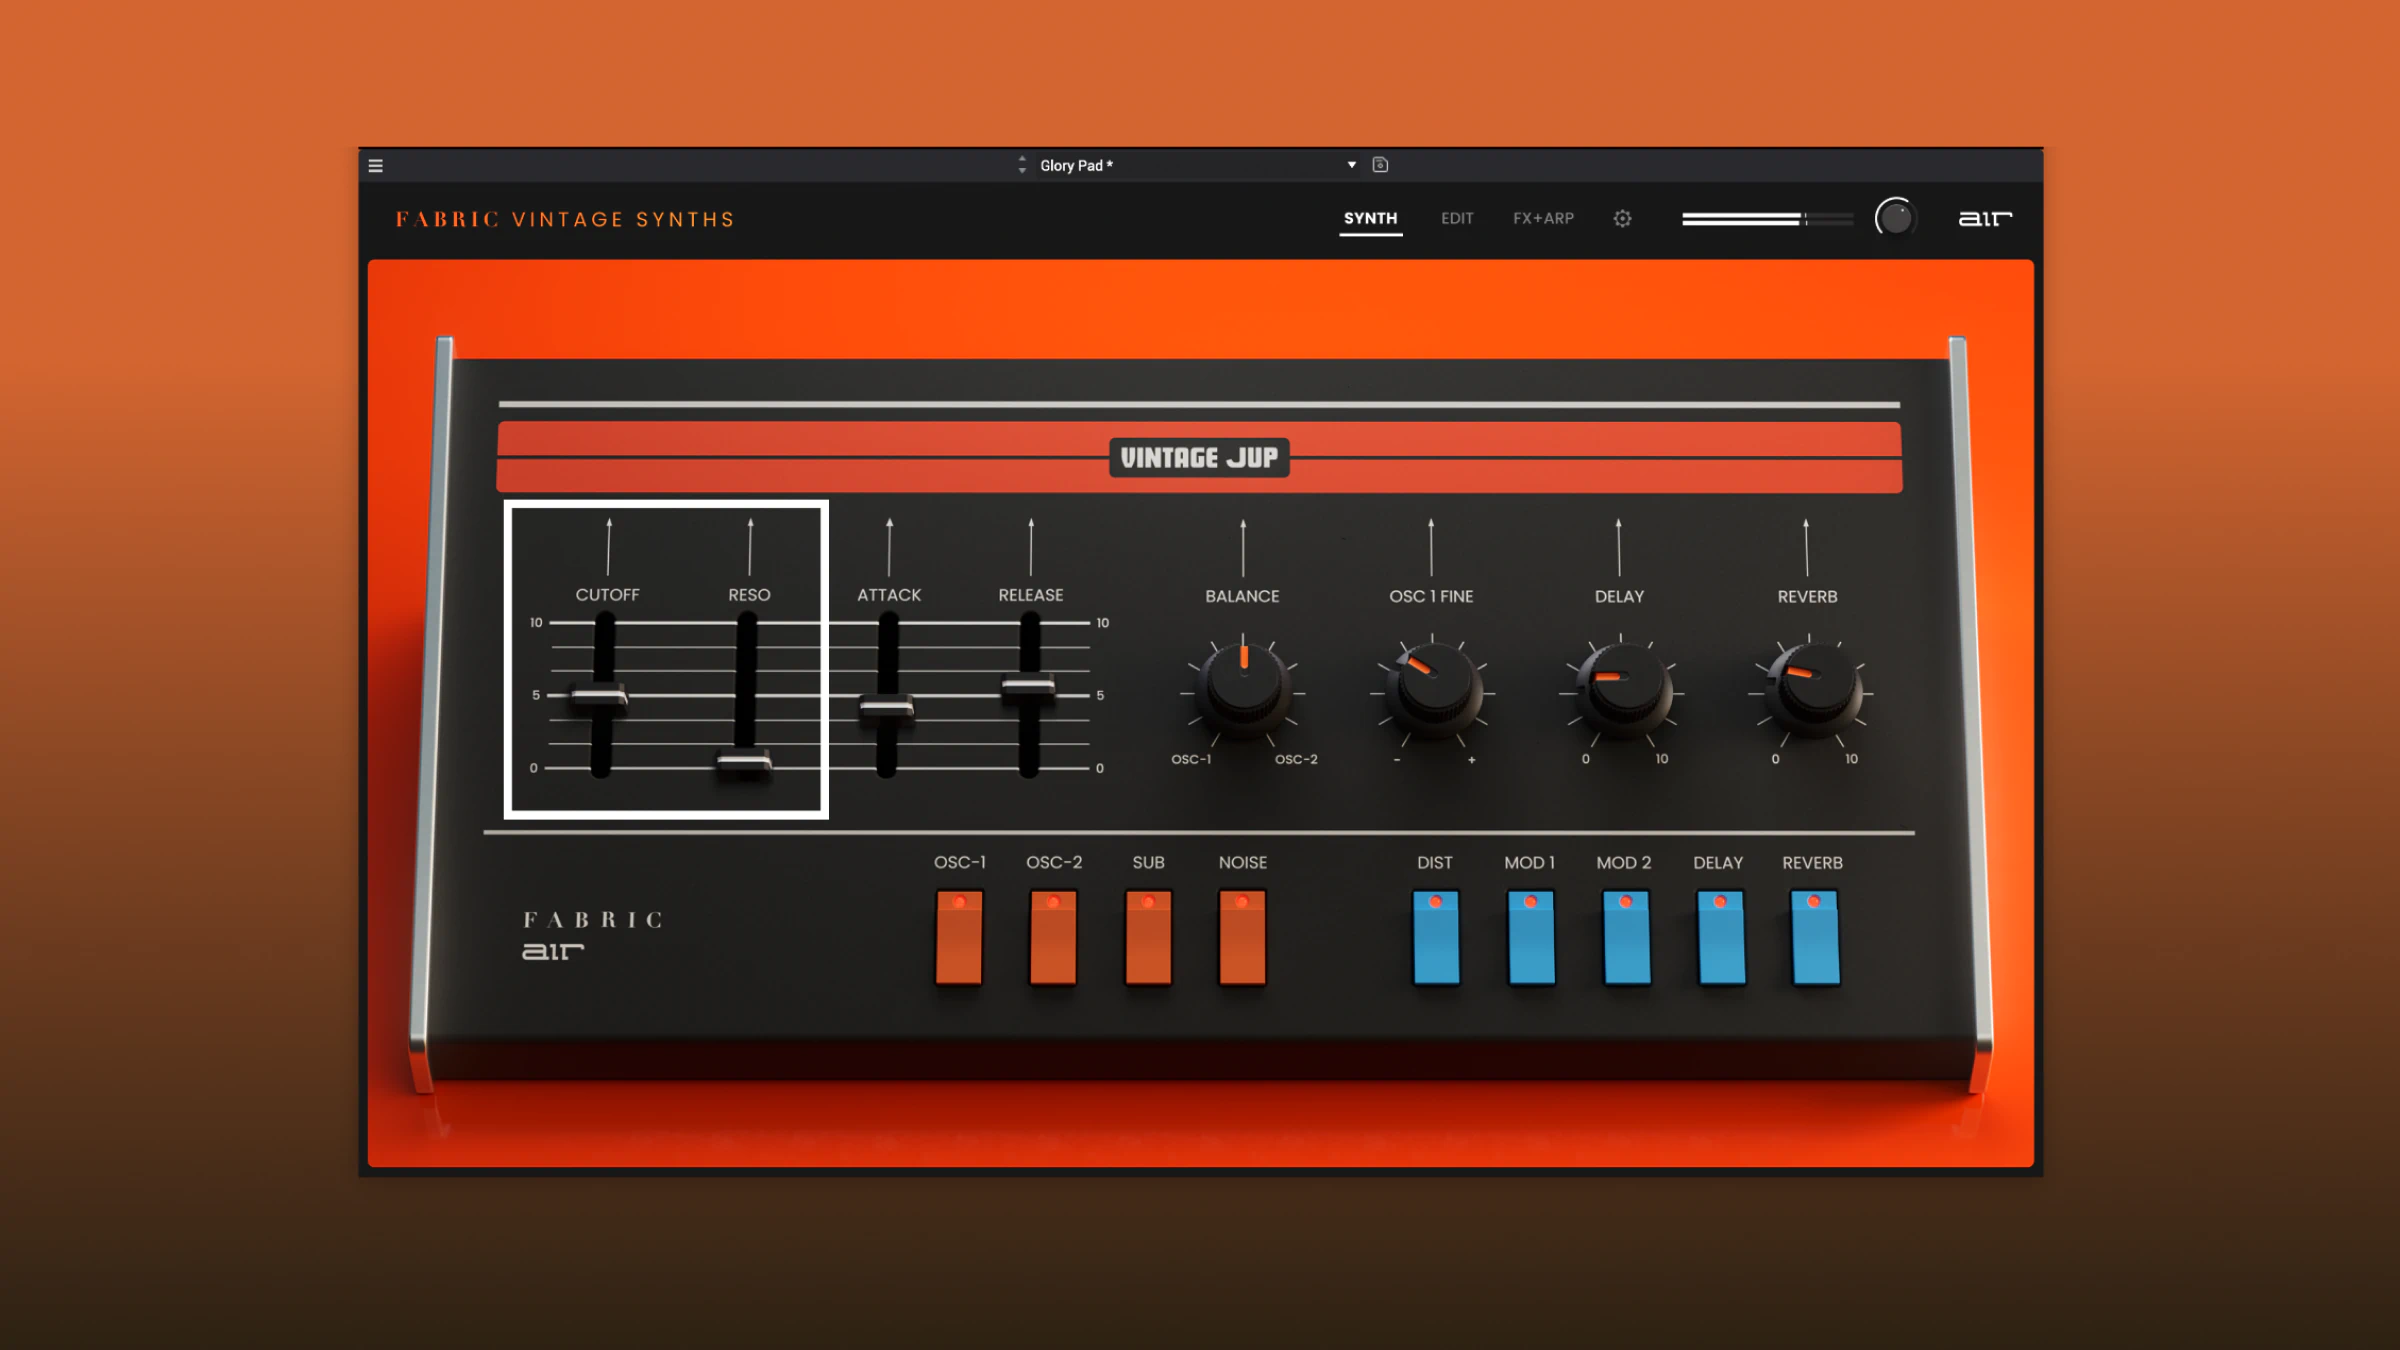
Task: Switch to the FX+ARP tab
Action: (1543, 218)
